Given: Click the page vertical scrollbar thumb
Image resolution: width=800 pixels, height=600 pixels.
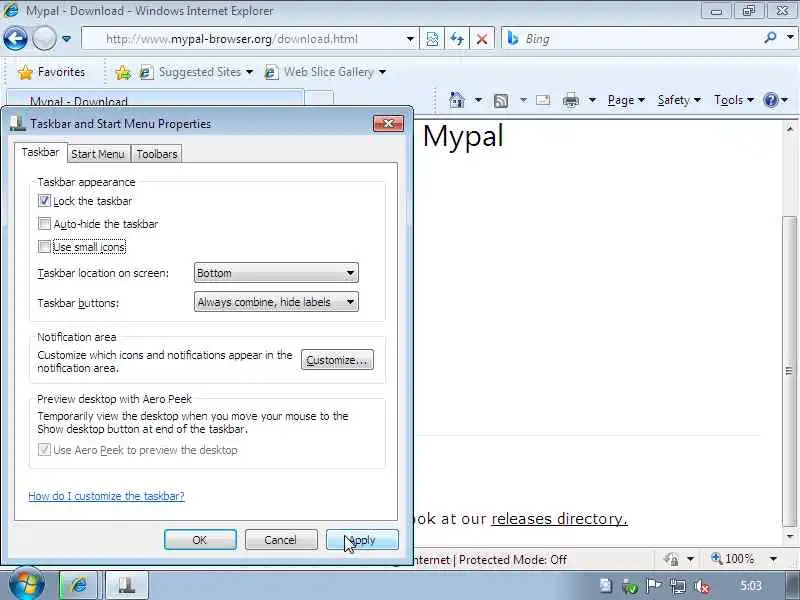Looking at the screenshot, I should tap(789, 371).
